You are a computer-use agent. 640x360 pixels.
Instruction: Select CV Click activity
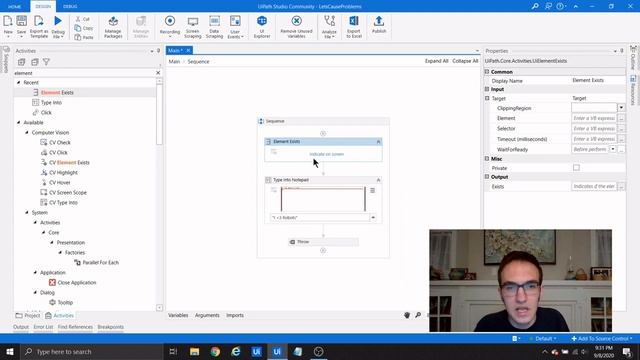point(58,153)
